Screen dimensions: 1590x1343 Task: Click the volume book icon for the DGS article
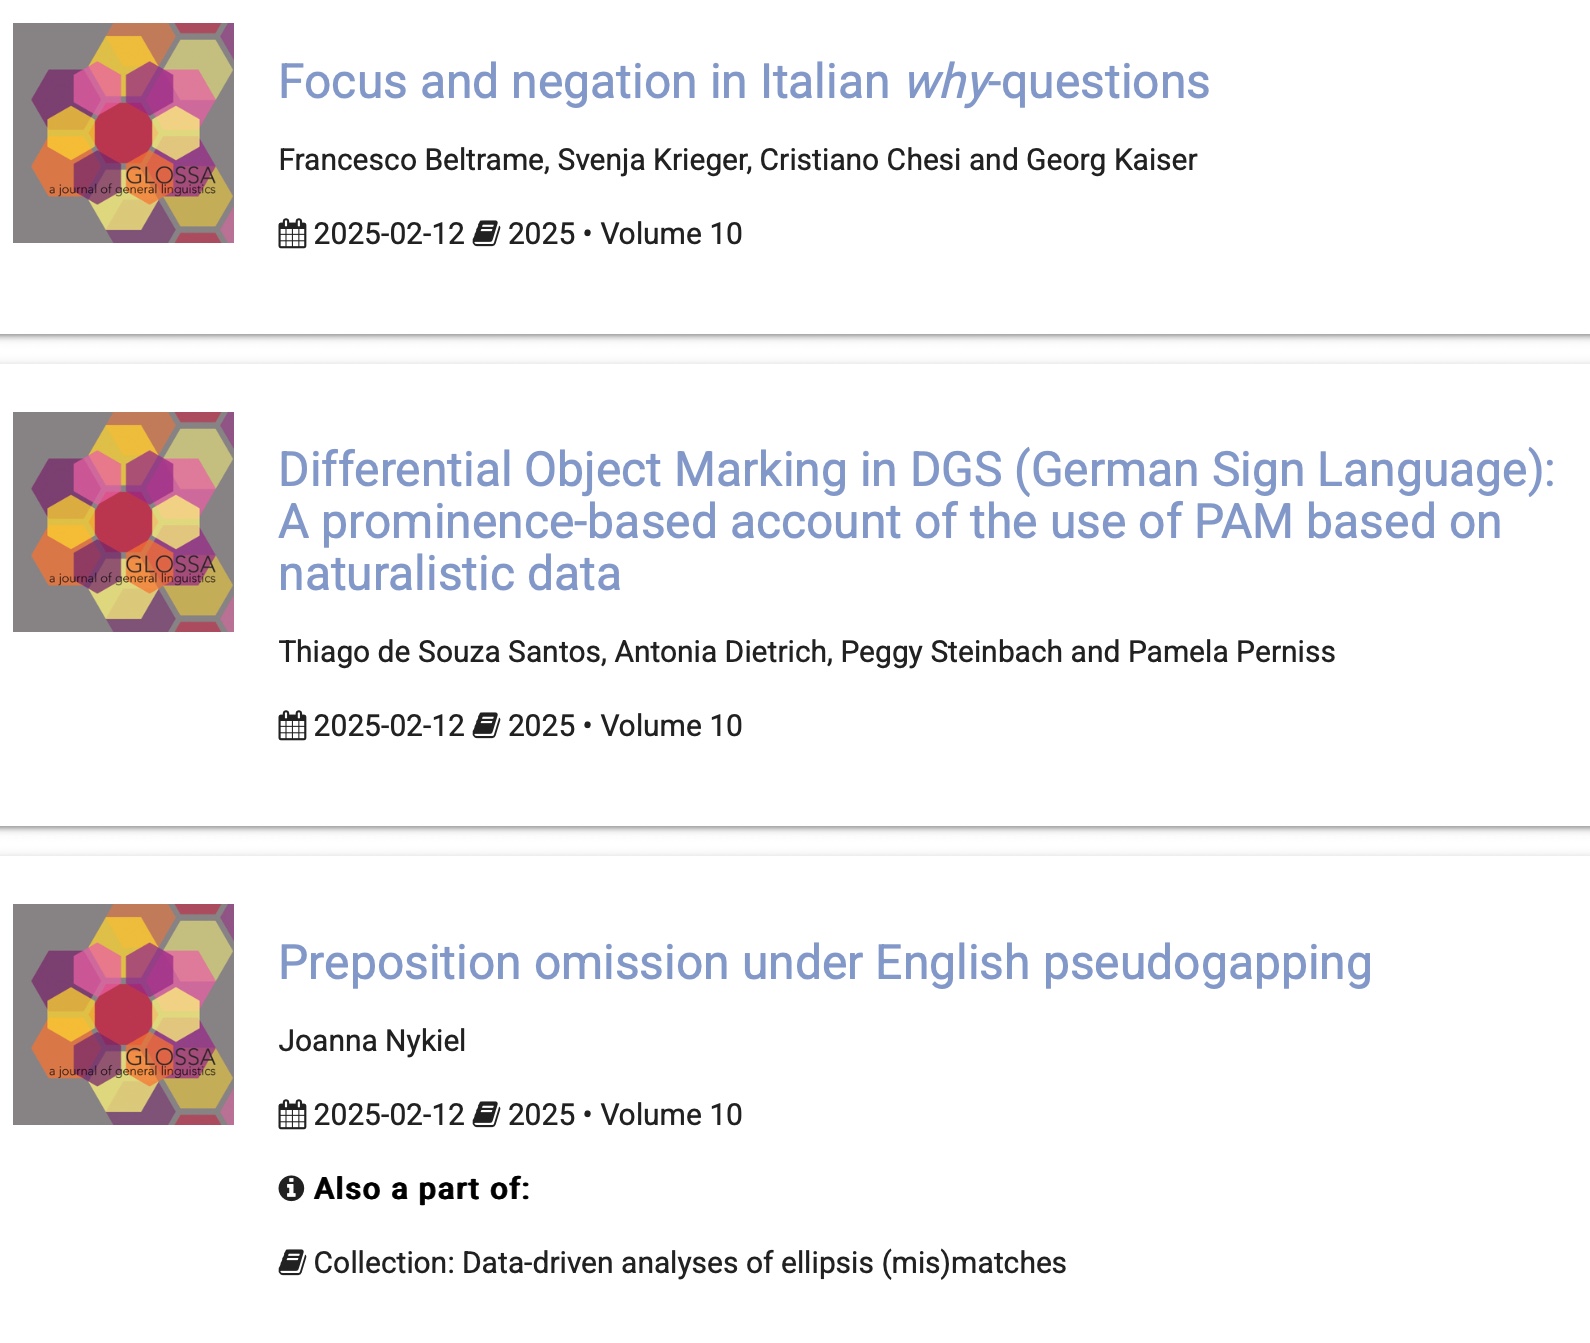point(486,726)
